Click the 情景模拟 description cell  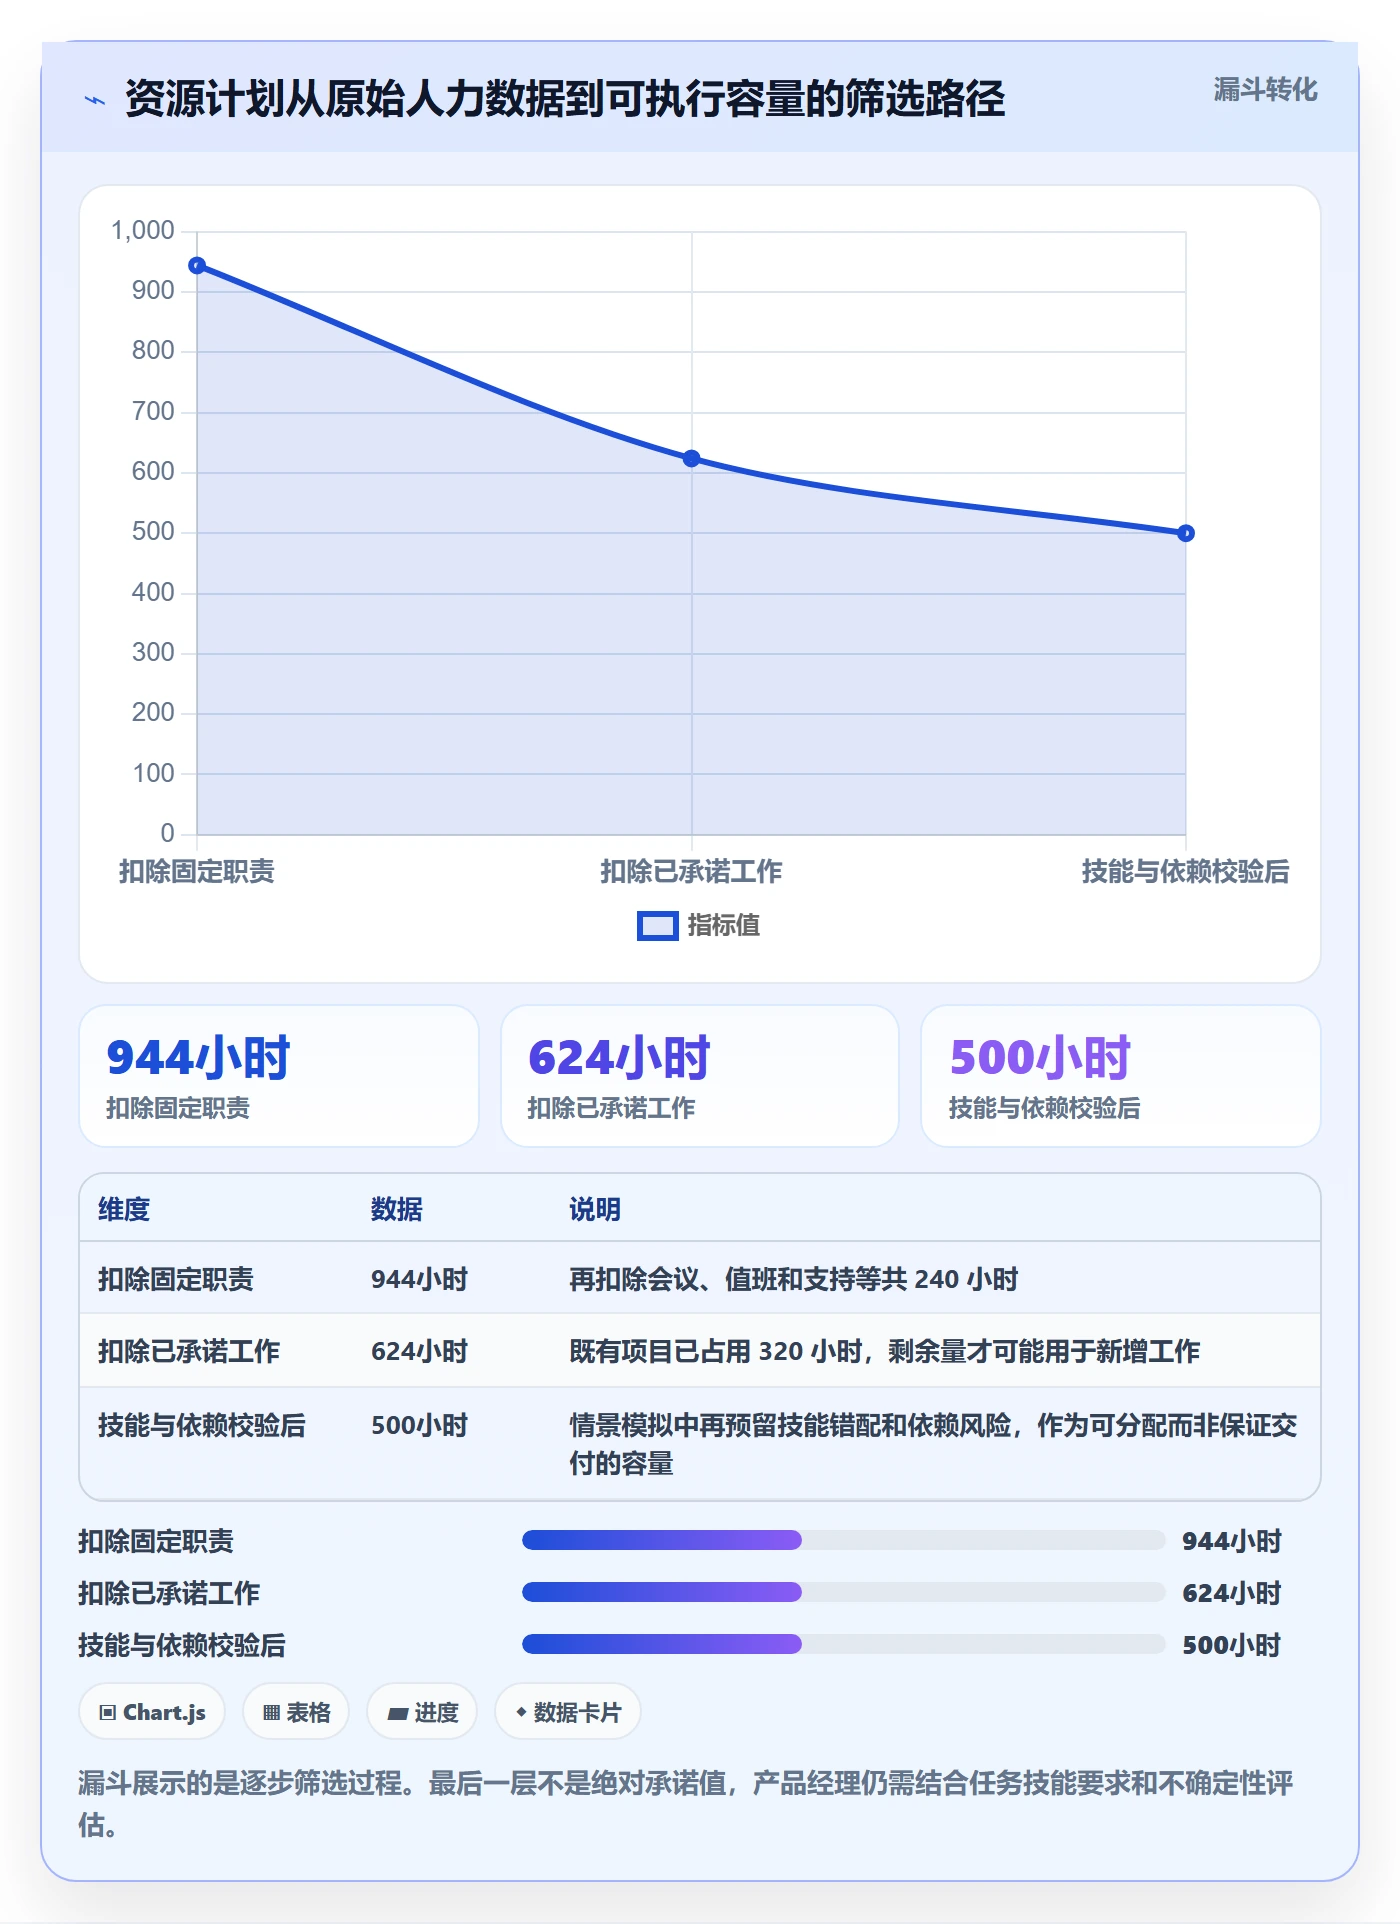click(934, 1444)
